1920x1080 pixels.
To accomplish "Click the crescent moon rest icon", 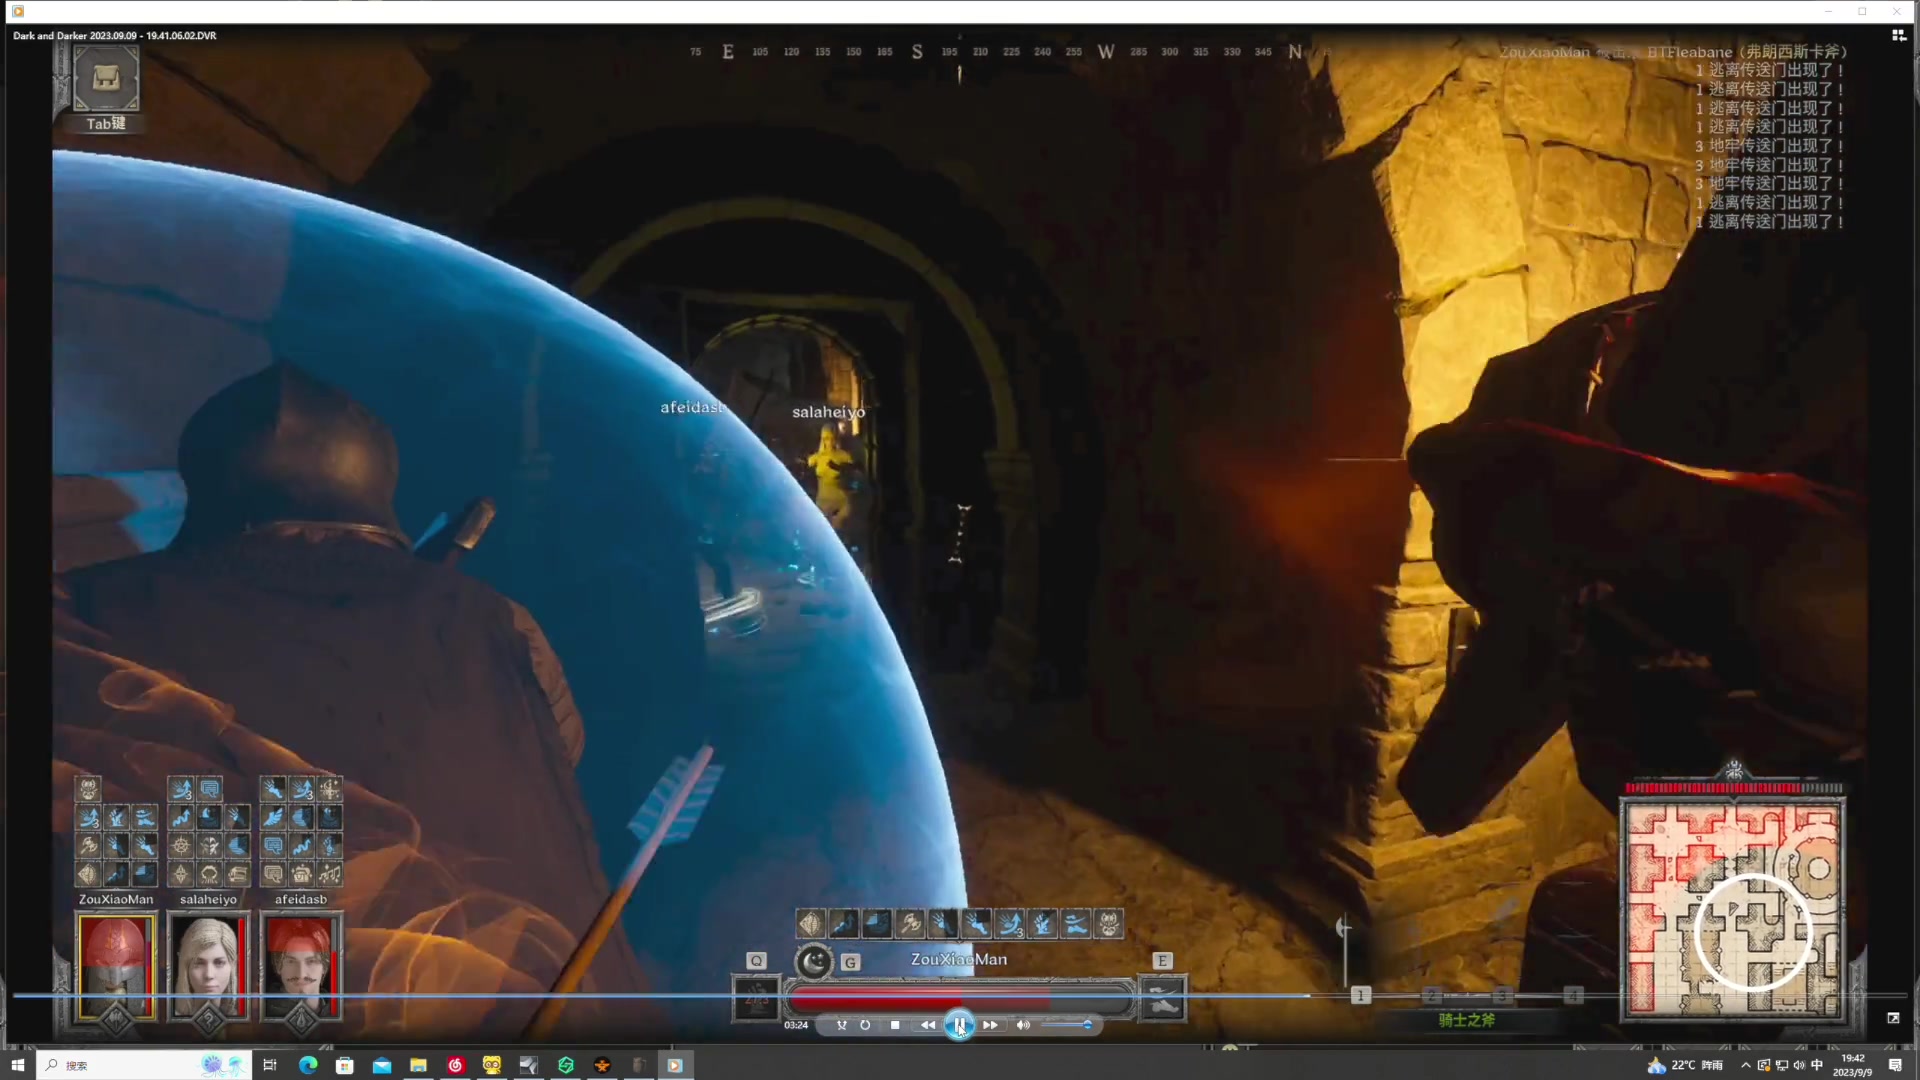I will (813, 962).
